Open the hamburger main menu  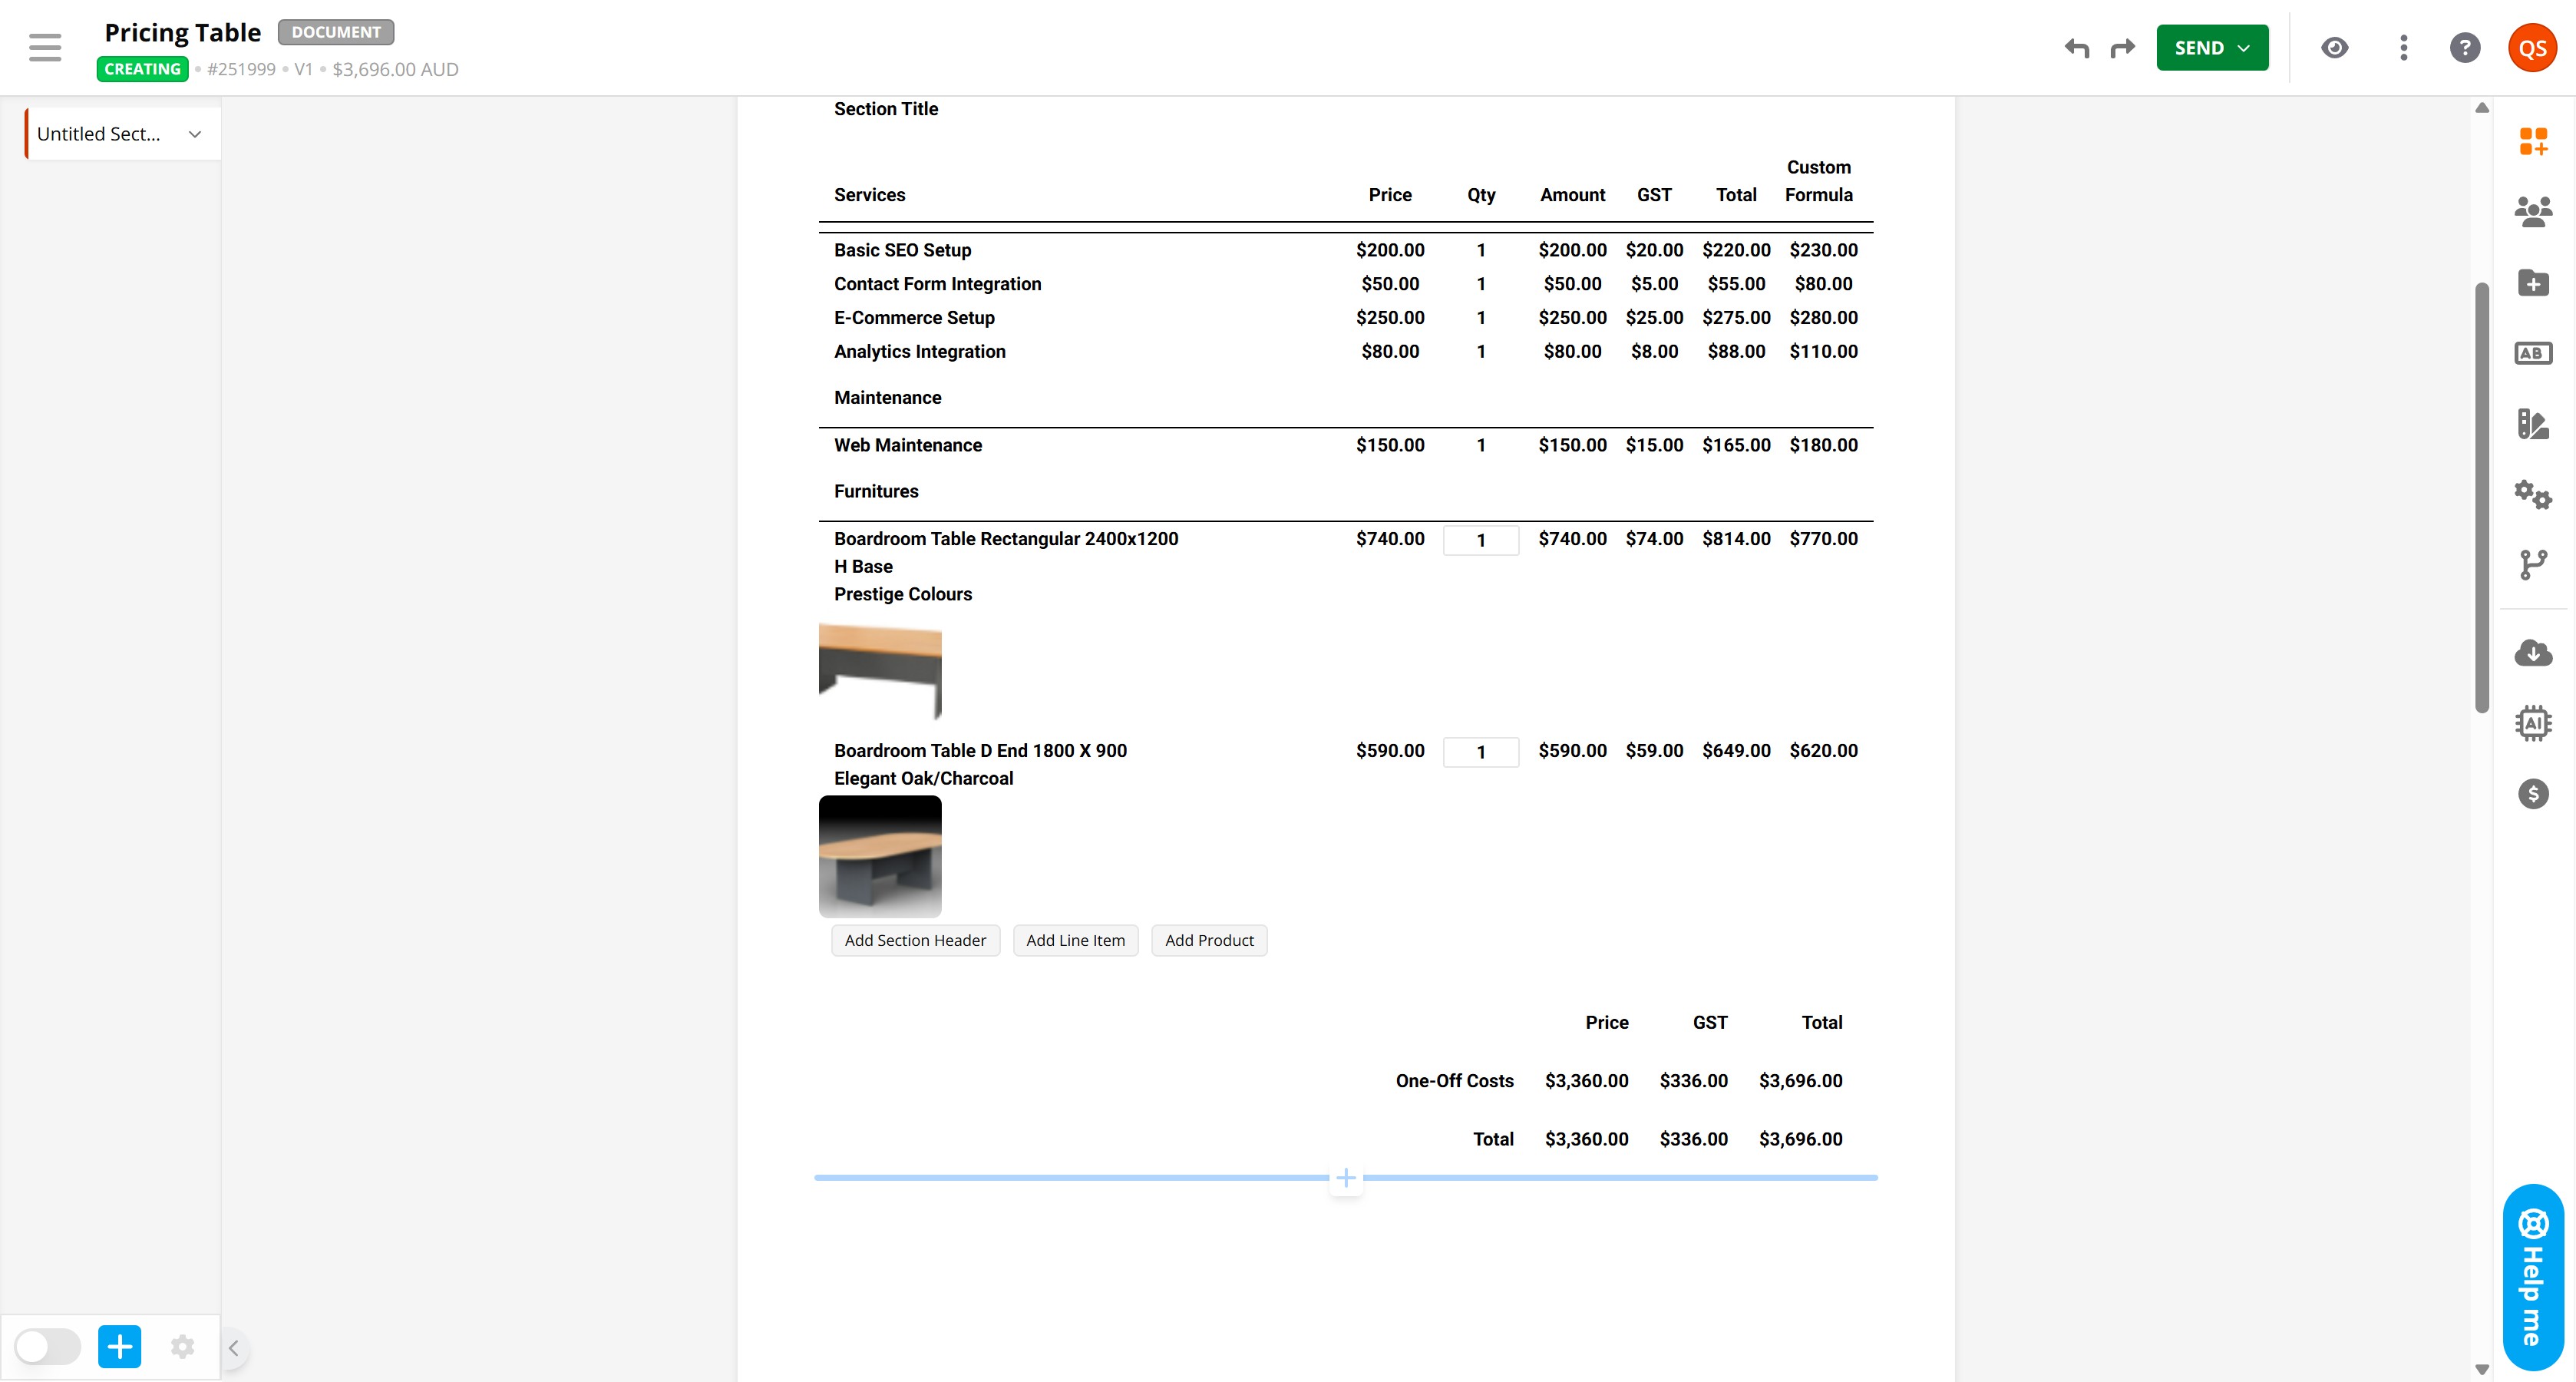click(45, 48)
